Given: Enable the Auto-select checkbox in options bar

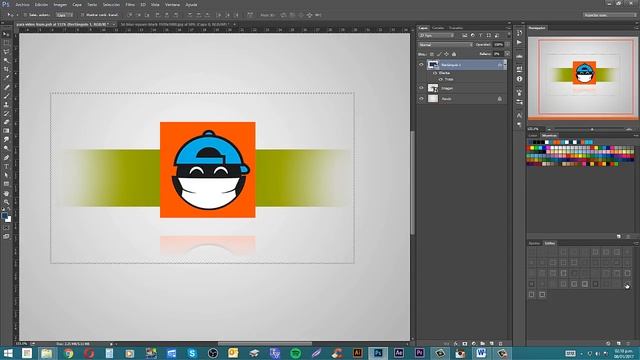Looking at the screenshot, I should pyautogui.click(x=25, y=15).
